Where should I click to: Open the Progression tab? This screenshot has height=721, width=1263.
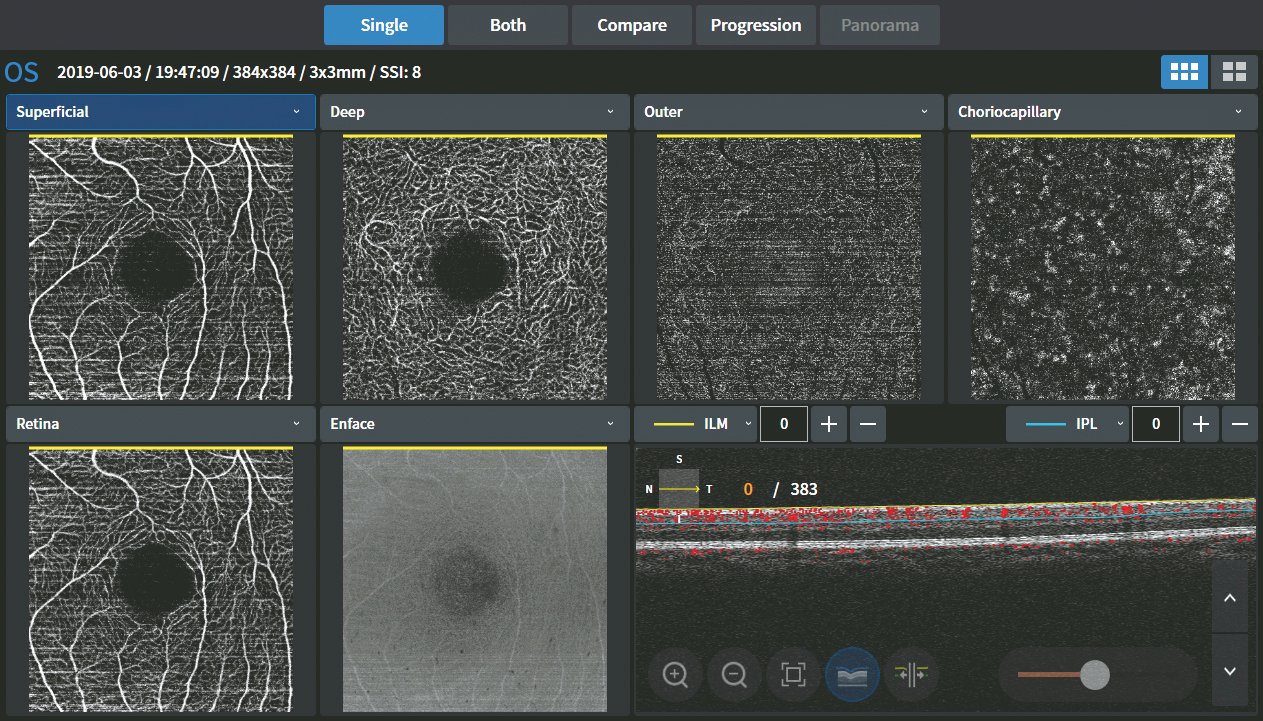(755, 25)
